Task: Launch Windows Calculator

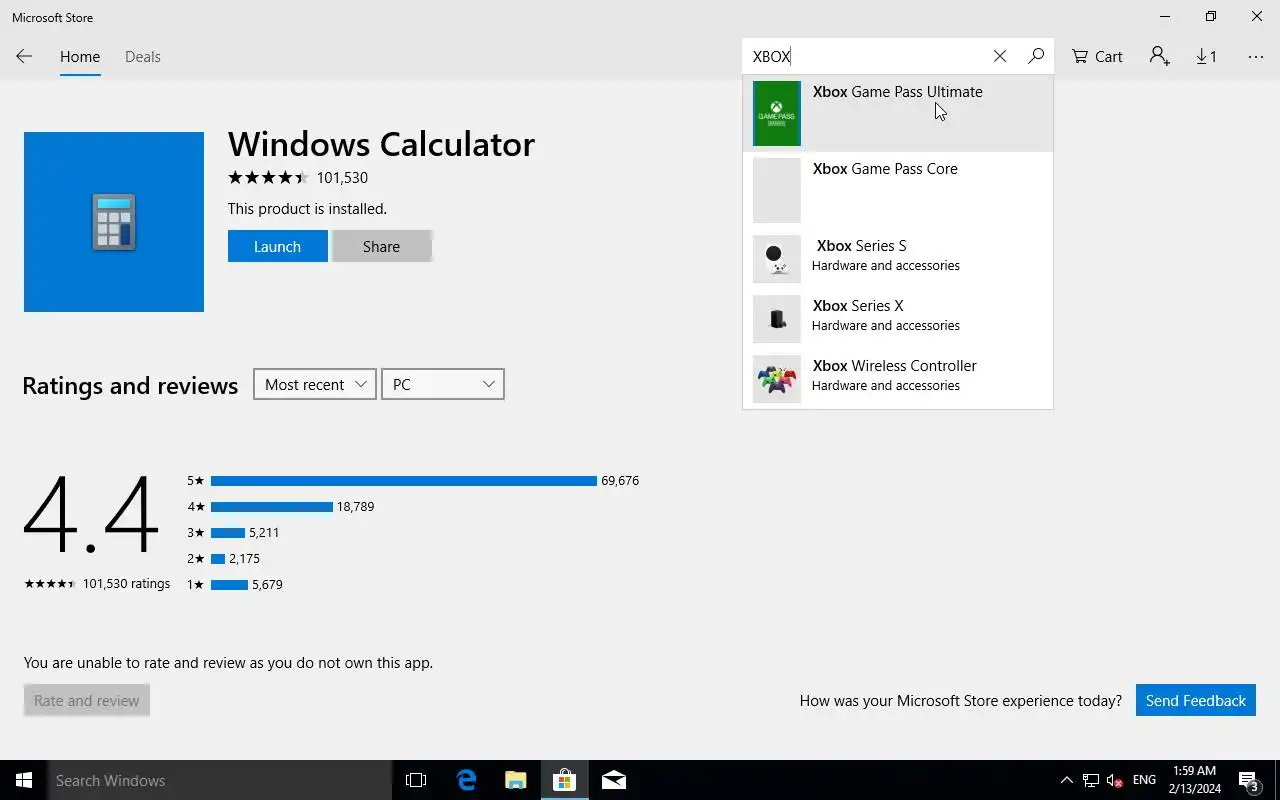Action: (278, 246)
